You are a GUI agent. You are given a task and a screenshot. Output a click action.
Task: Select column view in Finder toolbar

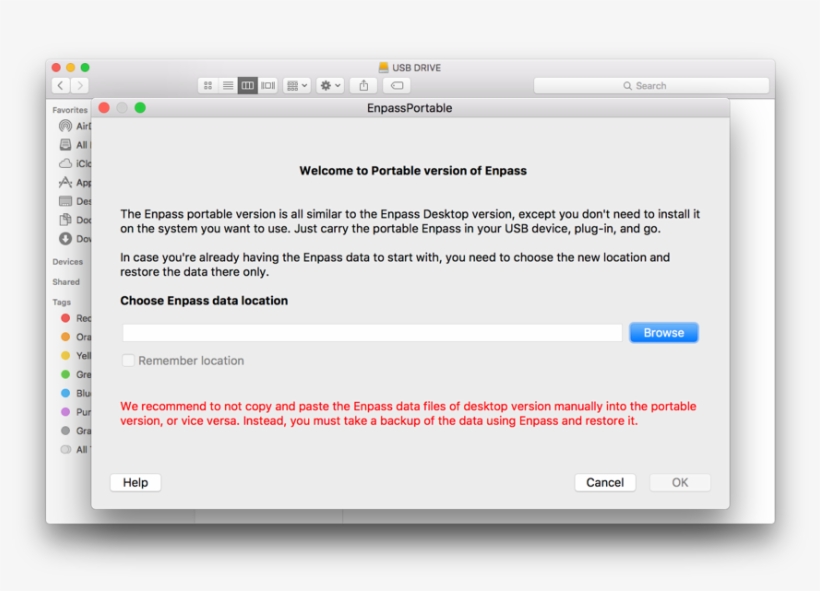[x=247, y=86]
